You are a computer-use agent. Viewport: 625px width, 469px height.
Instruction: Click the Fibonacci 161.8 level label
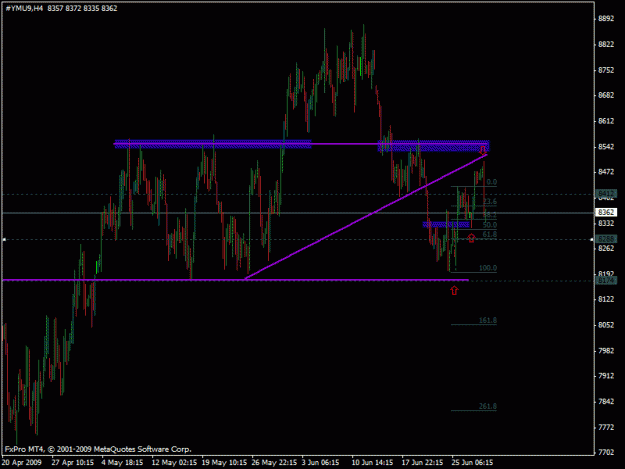tap(488, 321)
